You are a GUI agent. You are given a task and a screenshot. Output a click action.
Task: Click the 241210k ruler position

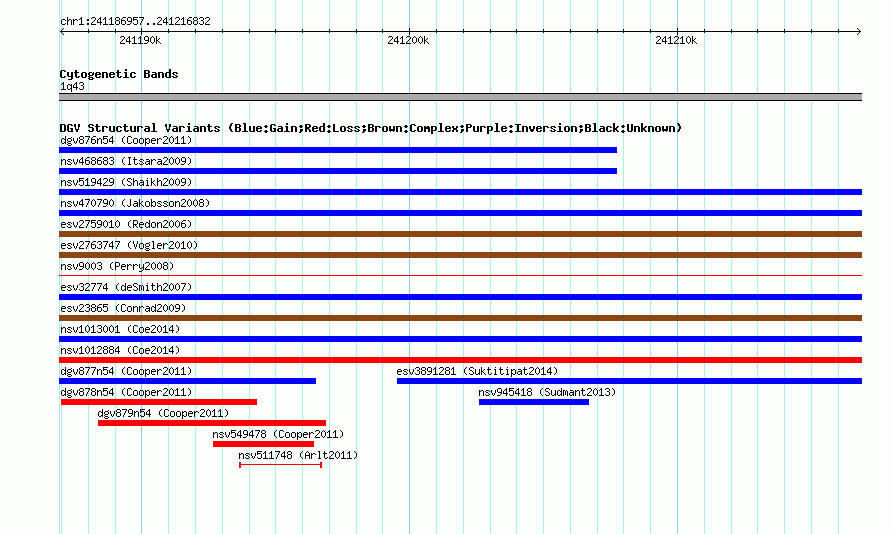coord(676,40)
